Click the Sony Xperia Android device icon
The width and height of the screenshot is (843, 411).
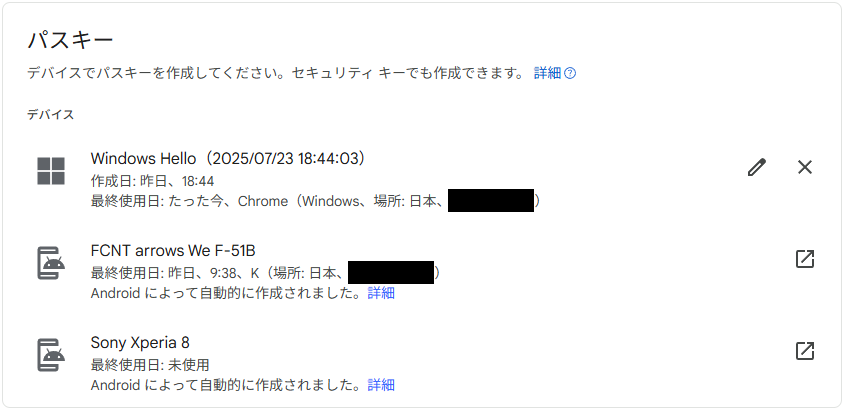pyautogui.click(x=51, y=355)
